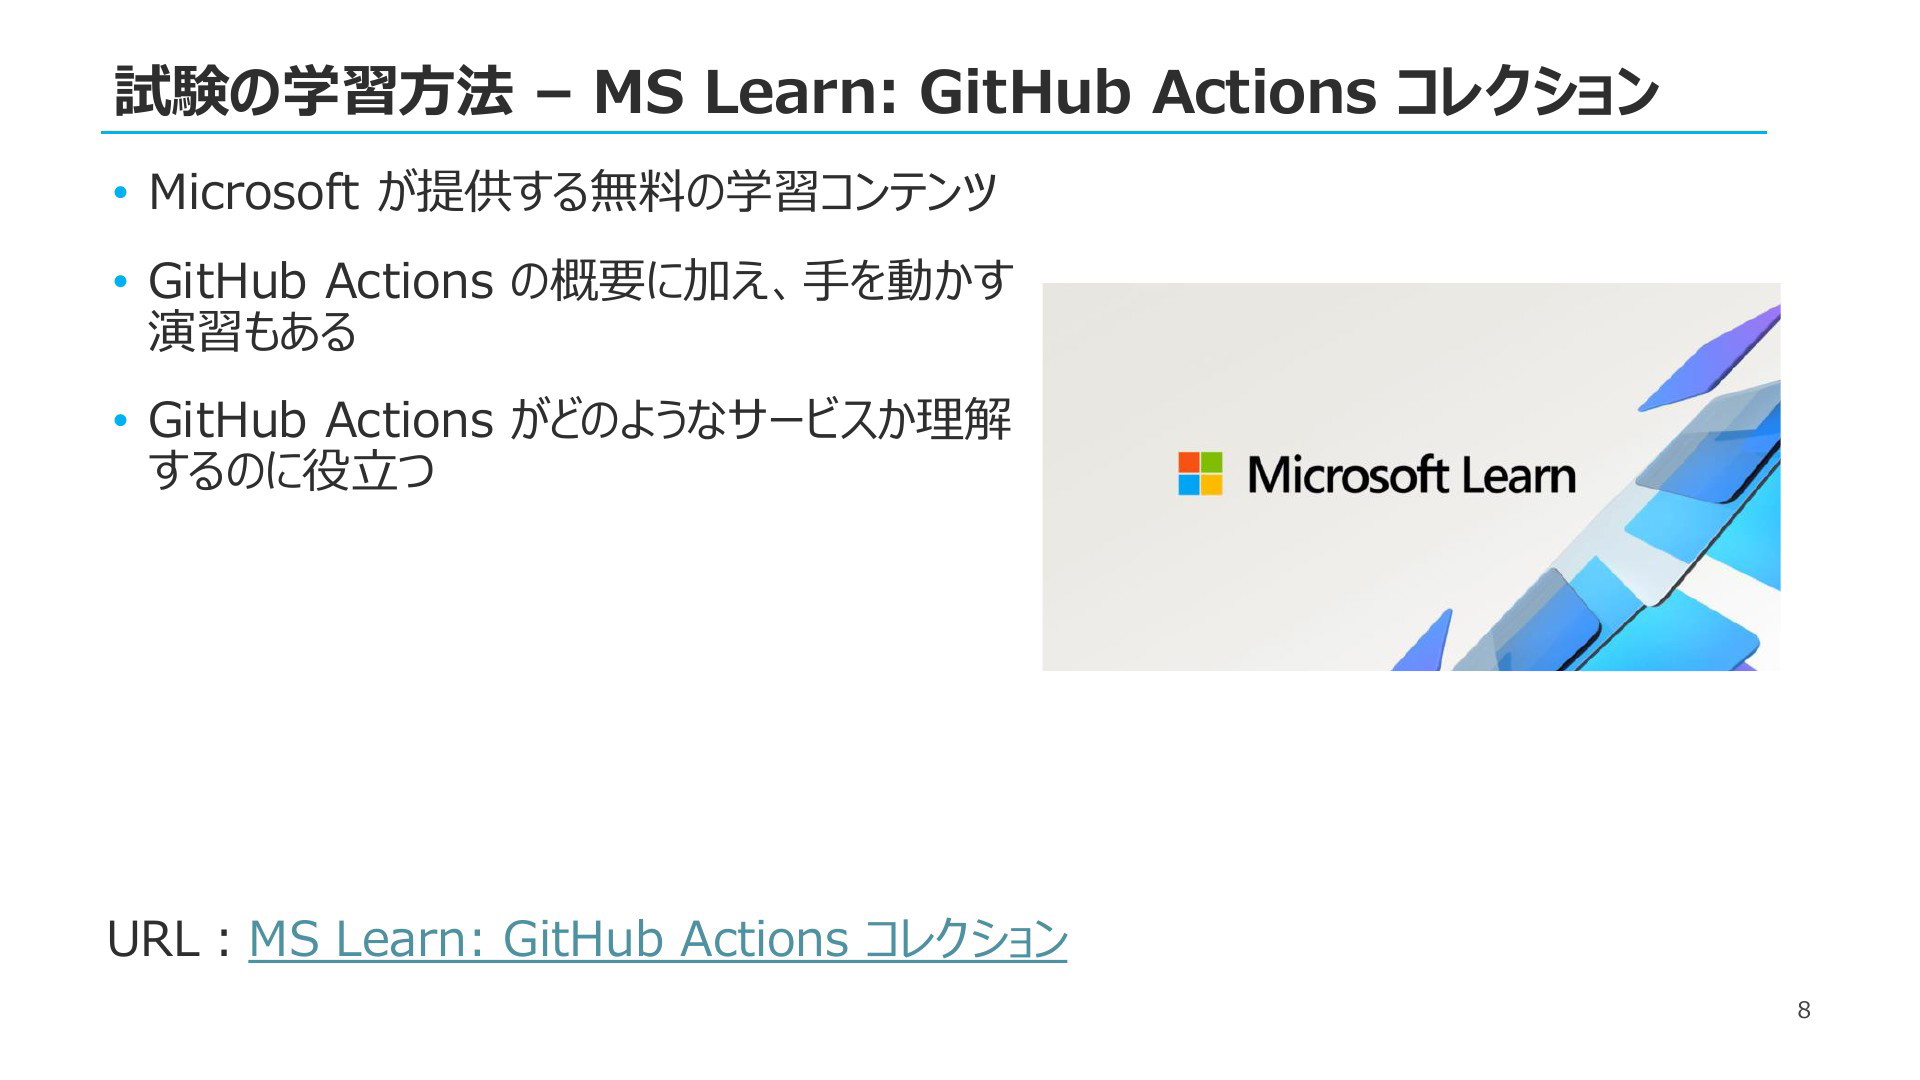Click the first bullet about Microsoft 無料の学習コンテンツ
The height and width of the screenshot is (1080, 1920).
[572, 191]
